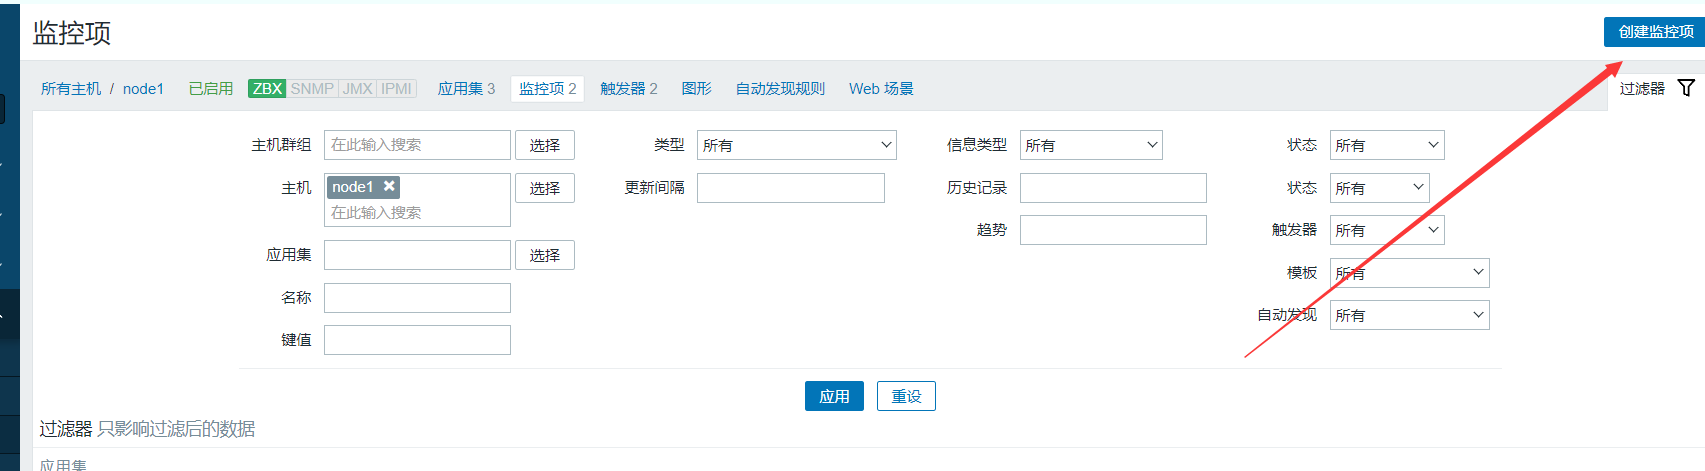Image resolution: width=1705 pixels, height=471 pixels.
Task: Switch to the 应用集 tab
Action: 466,89
